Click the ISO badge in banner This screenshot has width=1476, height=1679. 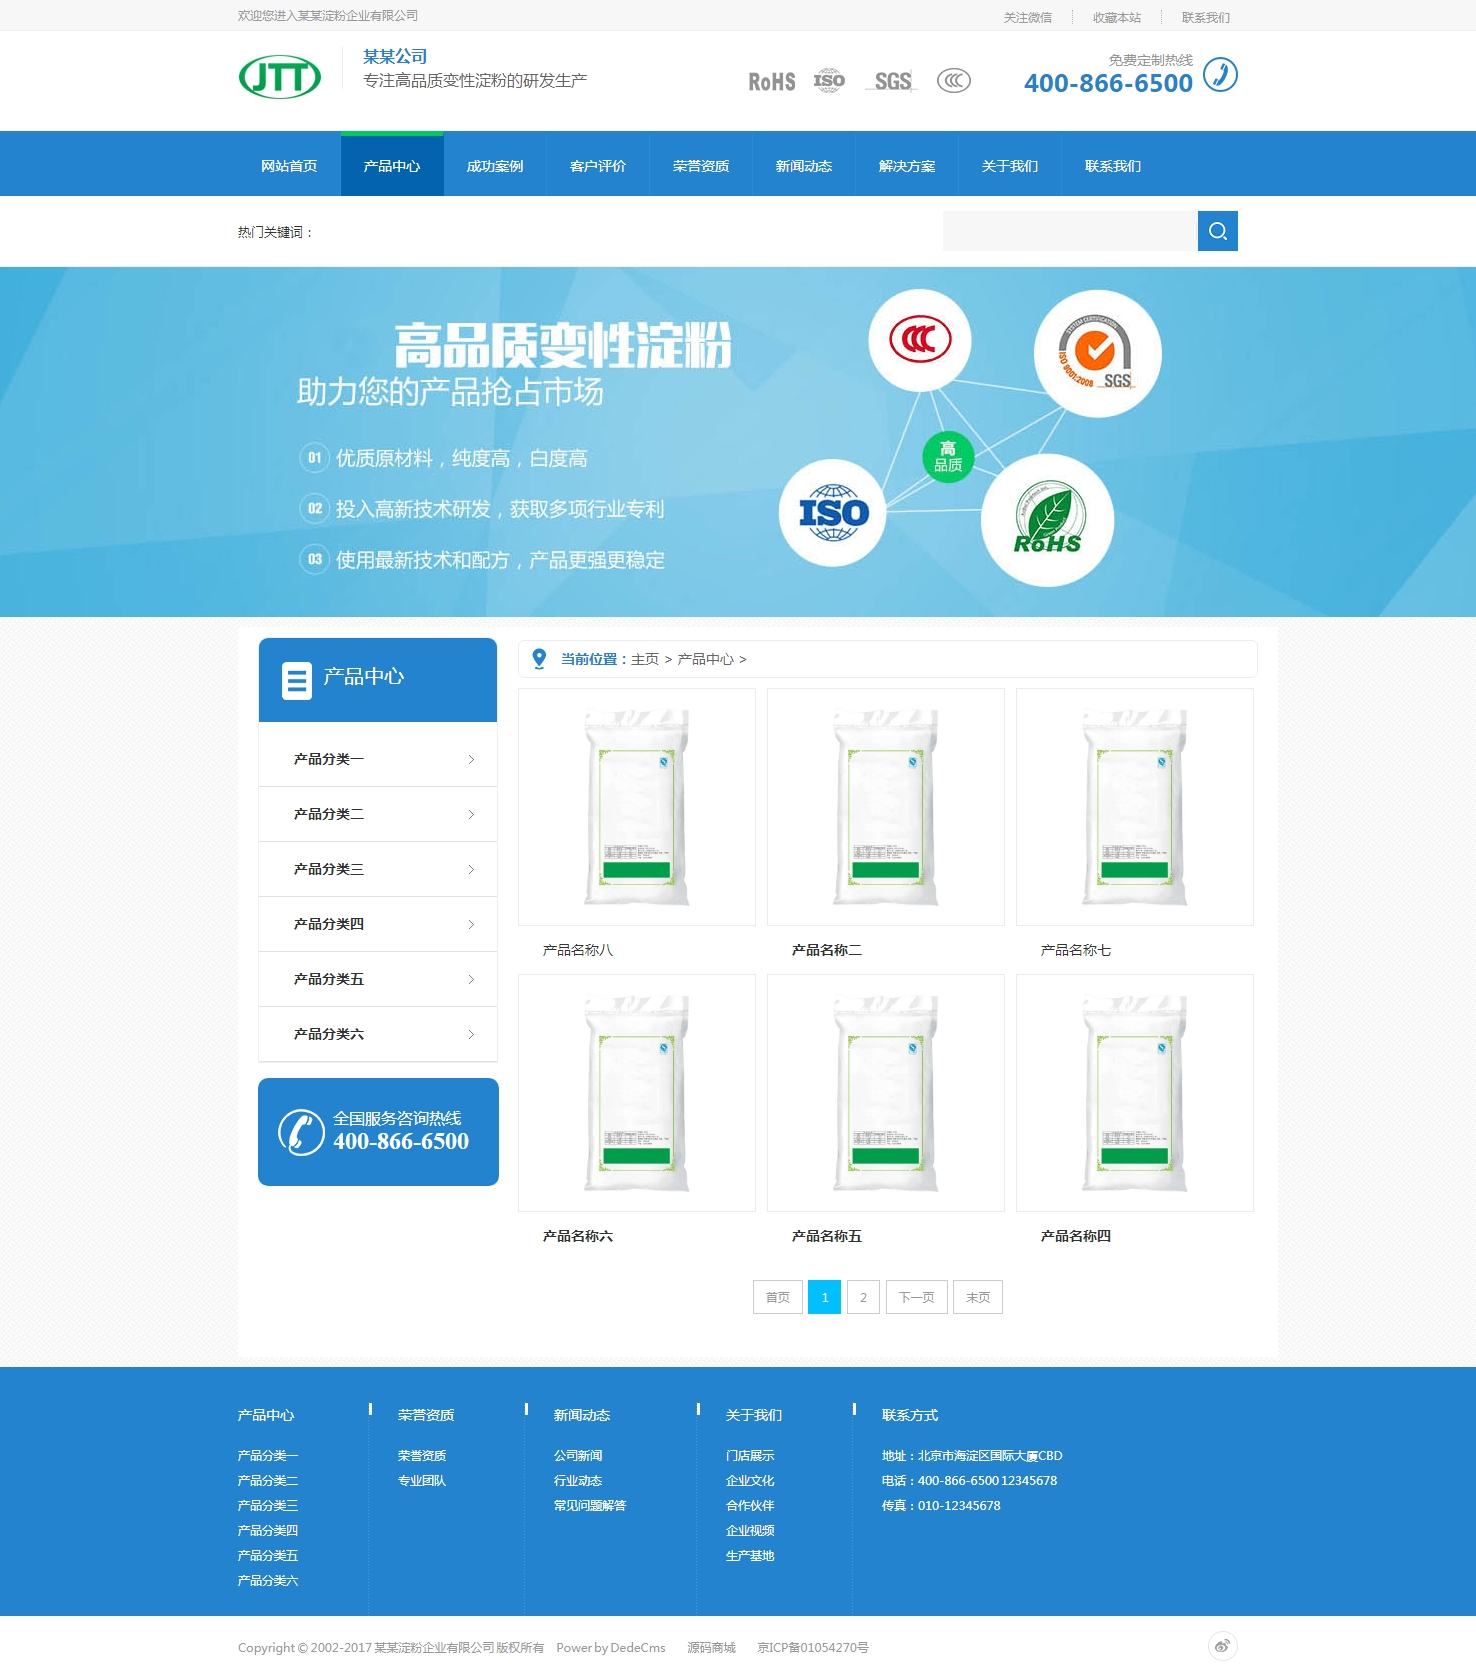pyautogui.click(x=833, y=513)
